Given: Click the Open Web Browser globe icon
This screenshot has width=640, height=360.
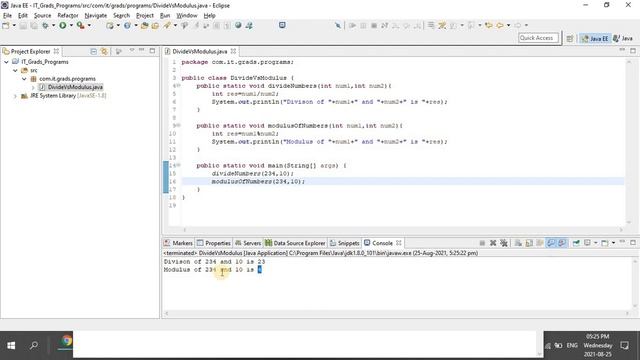Looking at the screenshot, I should tap(127, 25).
